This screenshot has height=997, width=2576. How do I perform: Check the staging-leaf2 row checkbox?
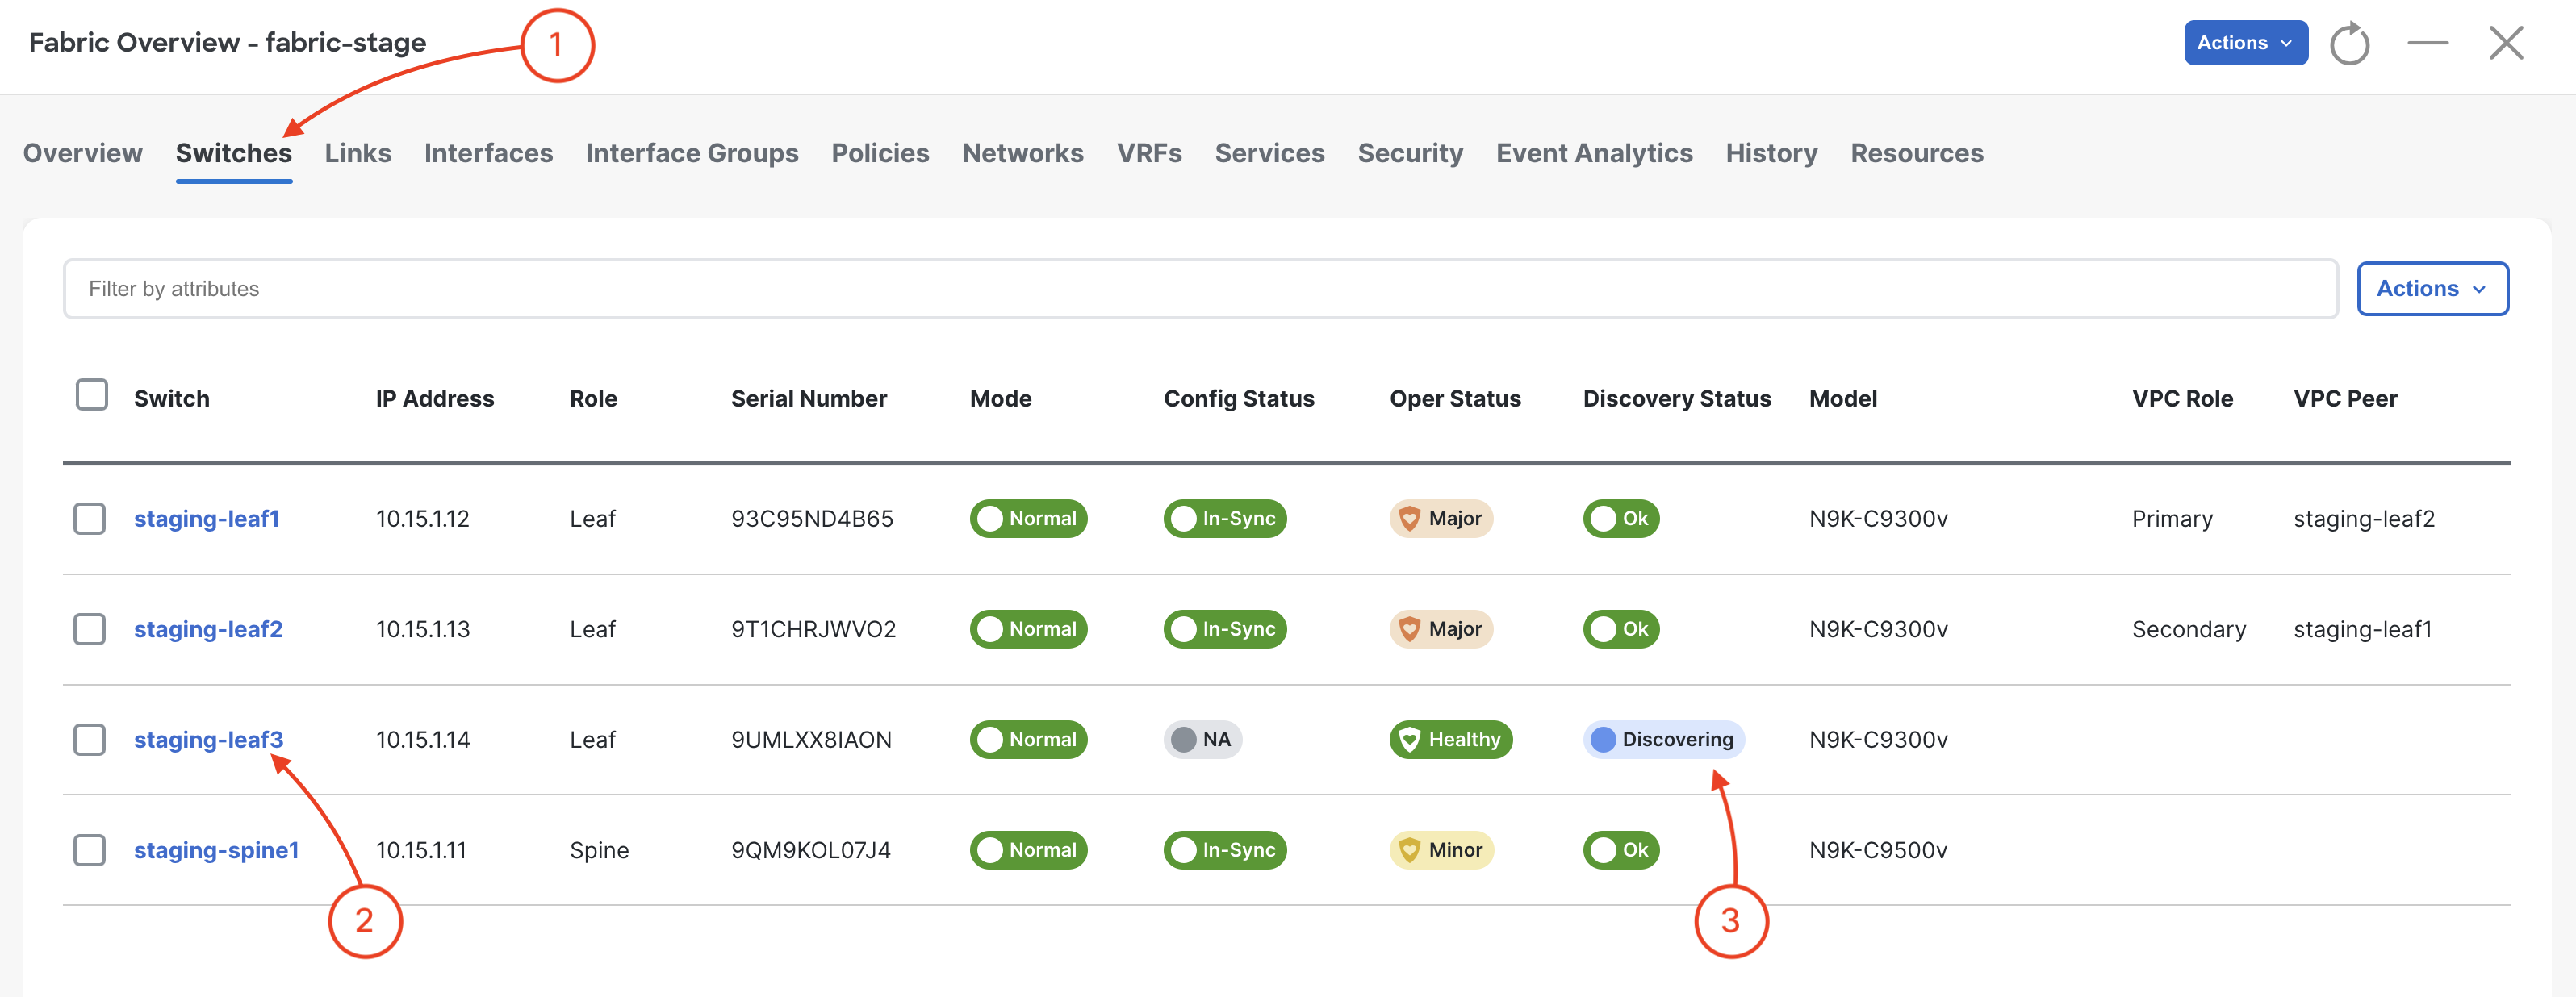tap(90, 629)
